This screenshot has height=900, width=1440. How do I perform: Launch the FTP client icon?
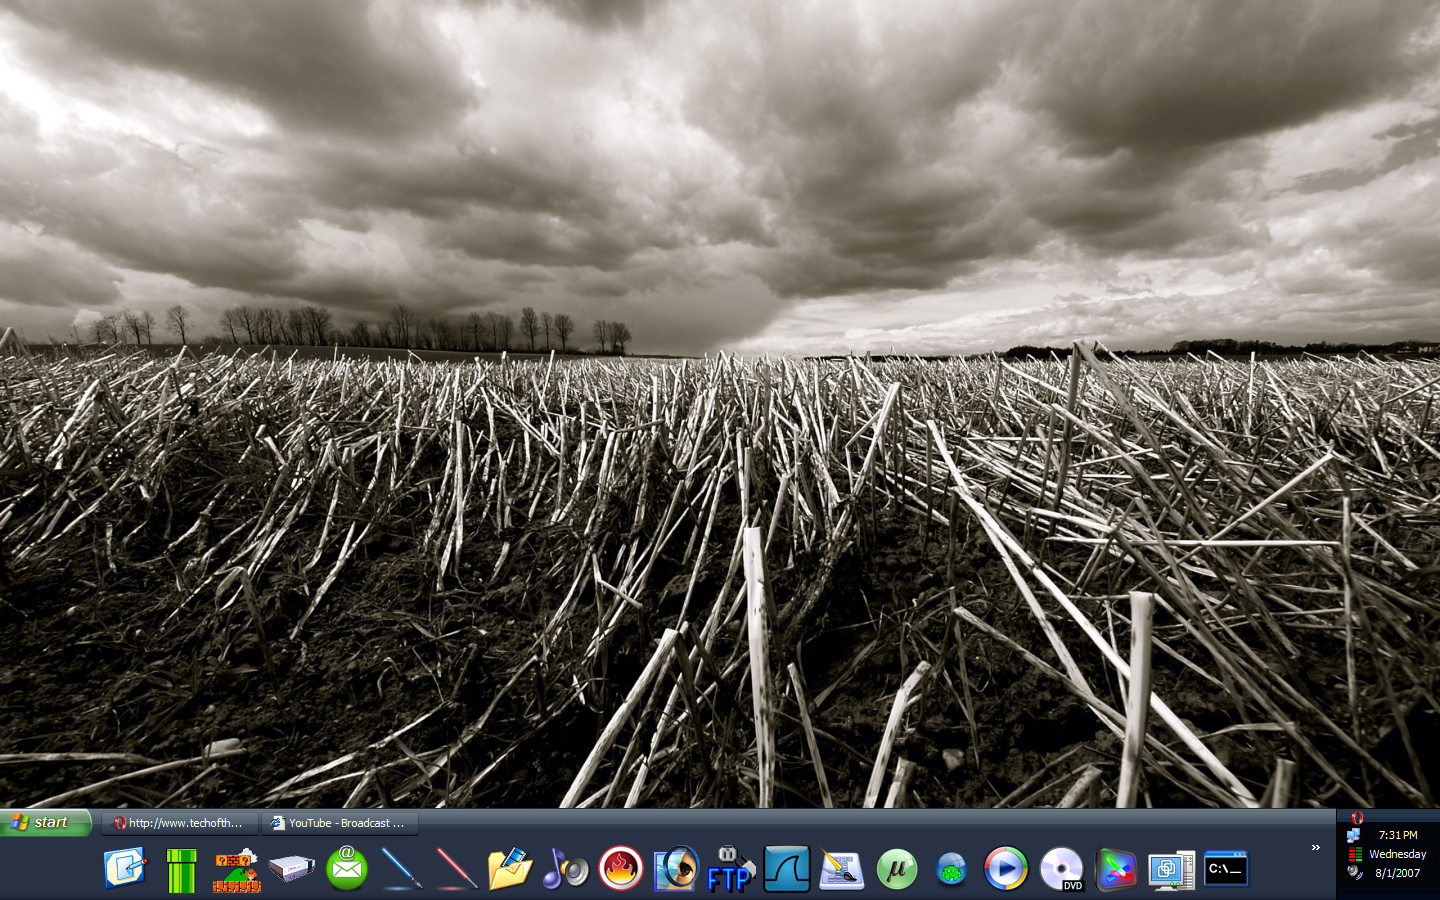(730, 869)
